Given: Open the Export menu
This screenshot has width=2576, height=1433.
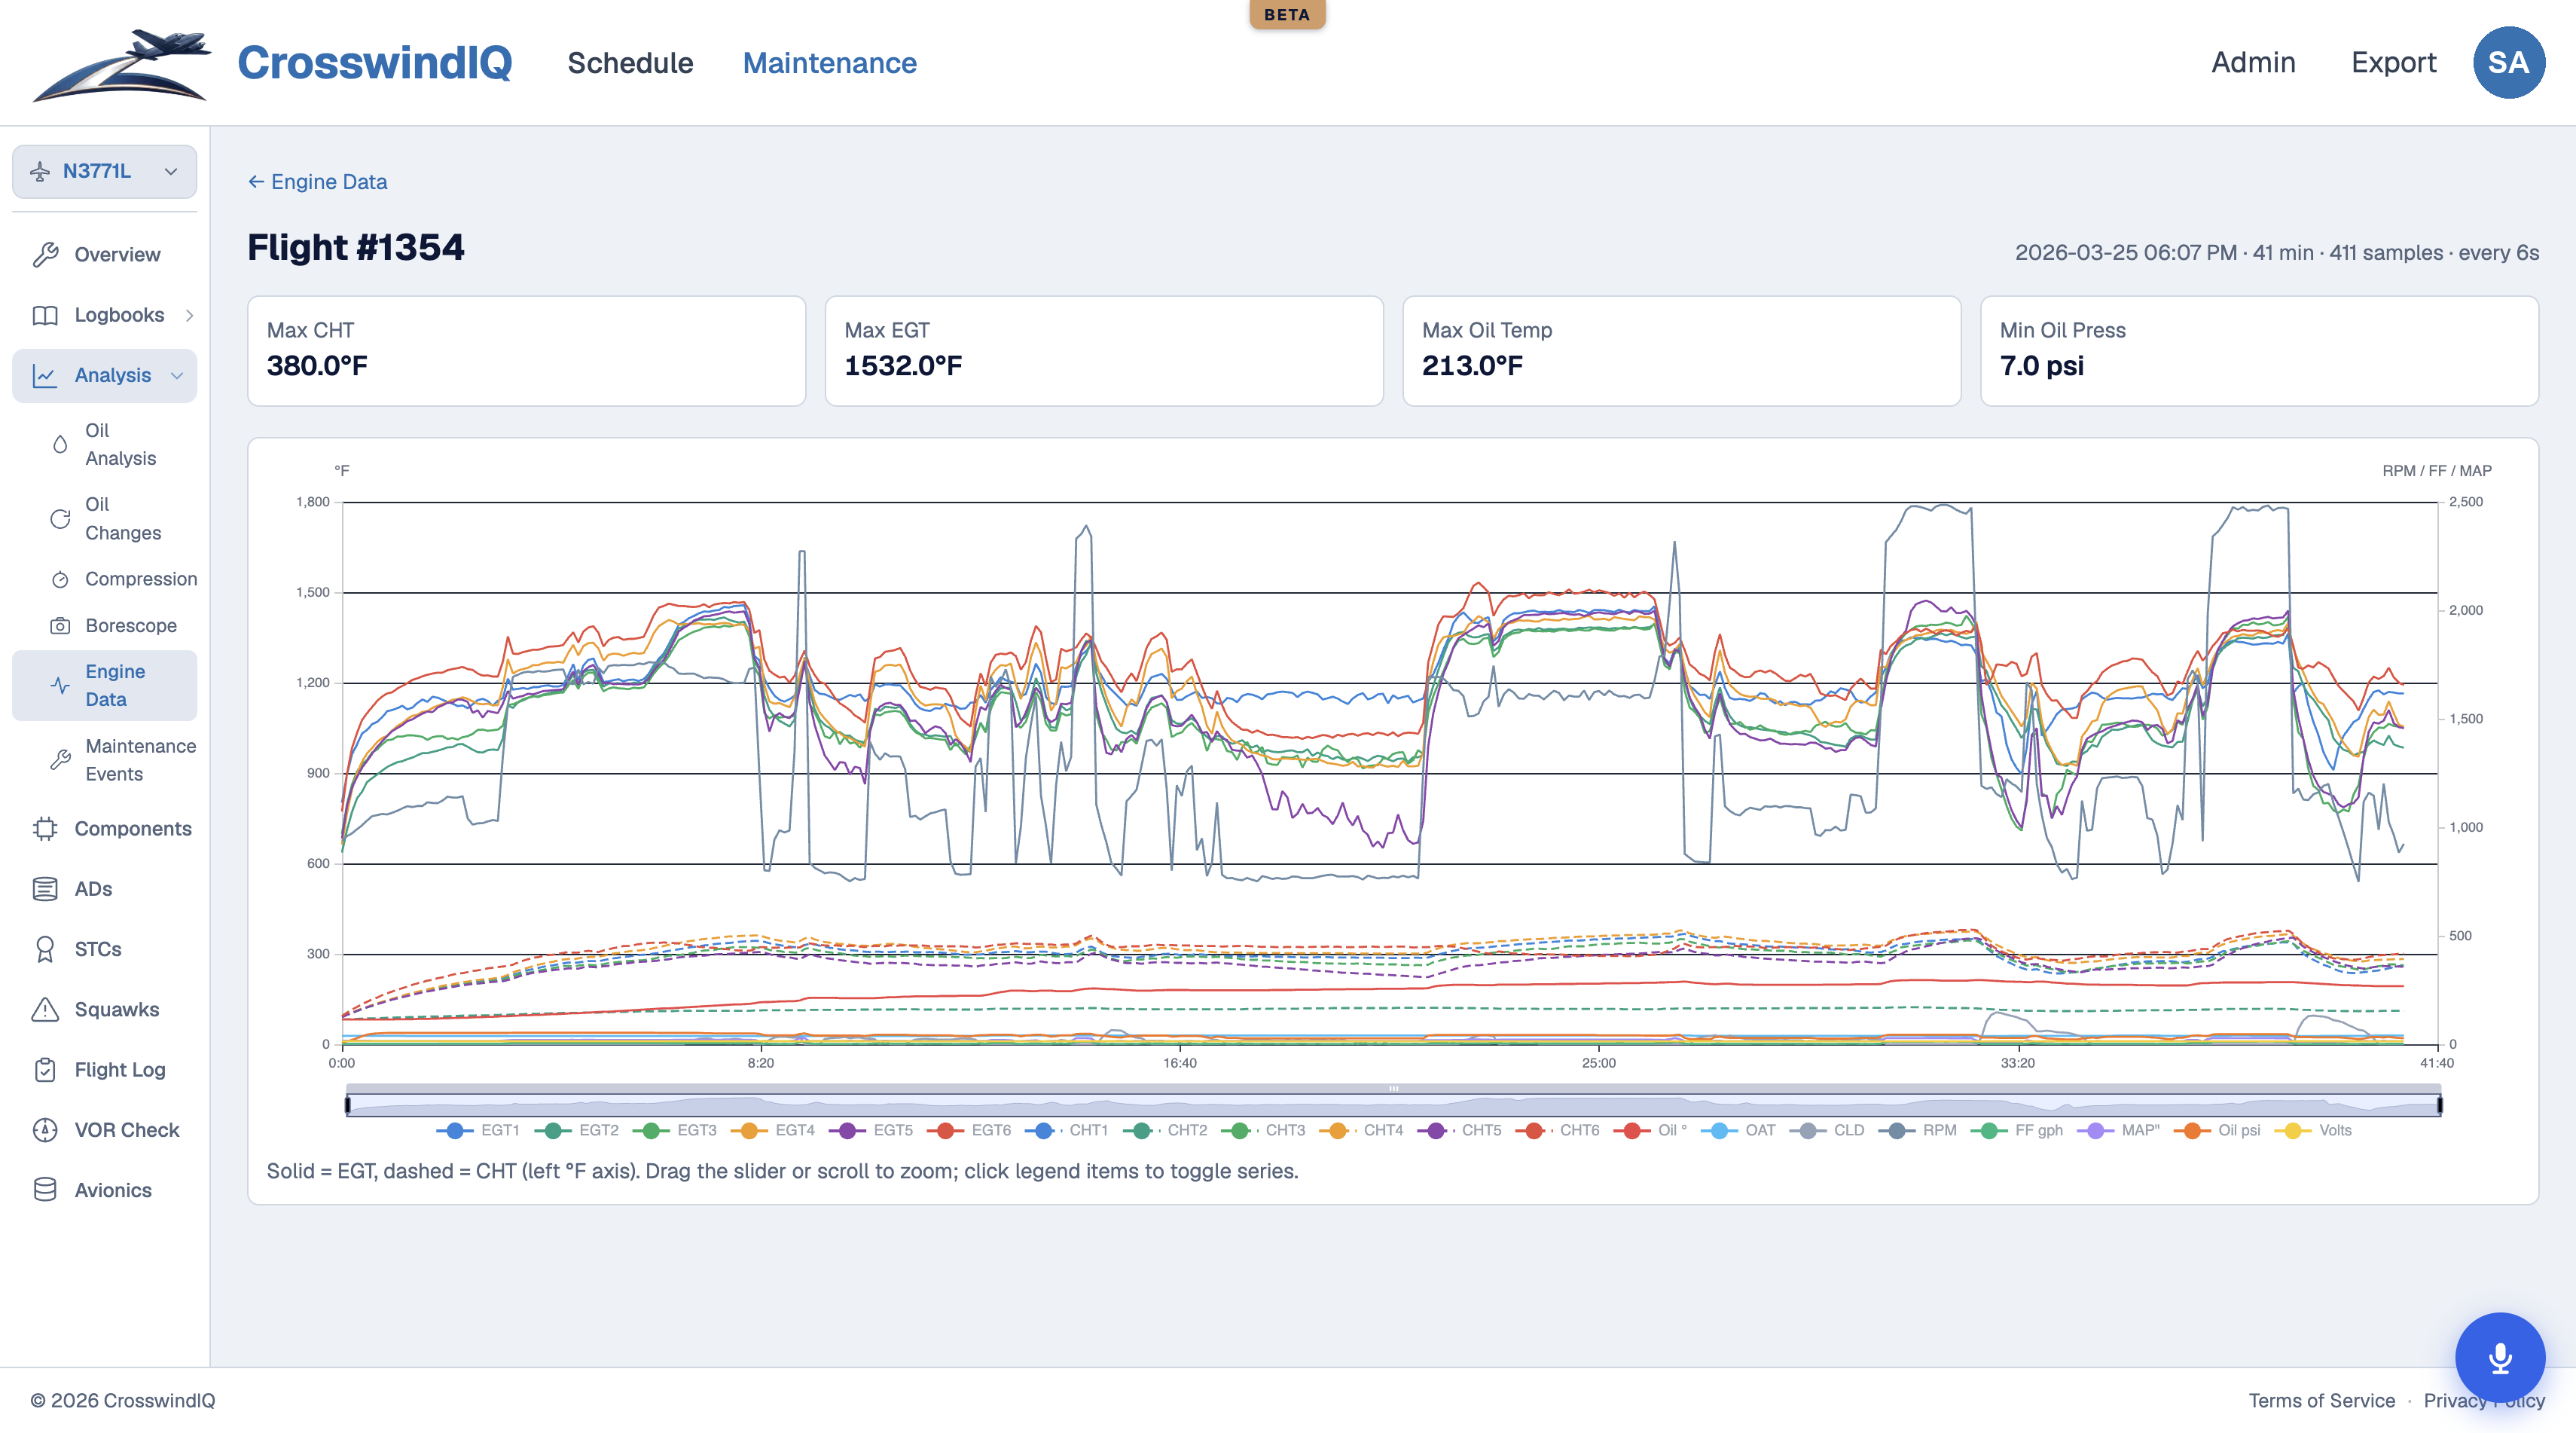Looking at the screenshot, I should pyautogui.click(x=2393, y=62).
